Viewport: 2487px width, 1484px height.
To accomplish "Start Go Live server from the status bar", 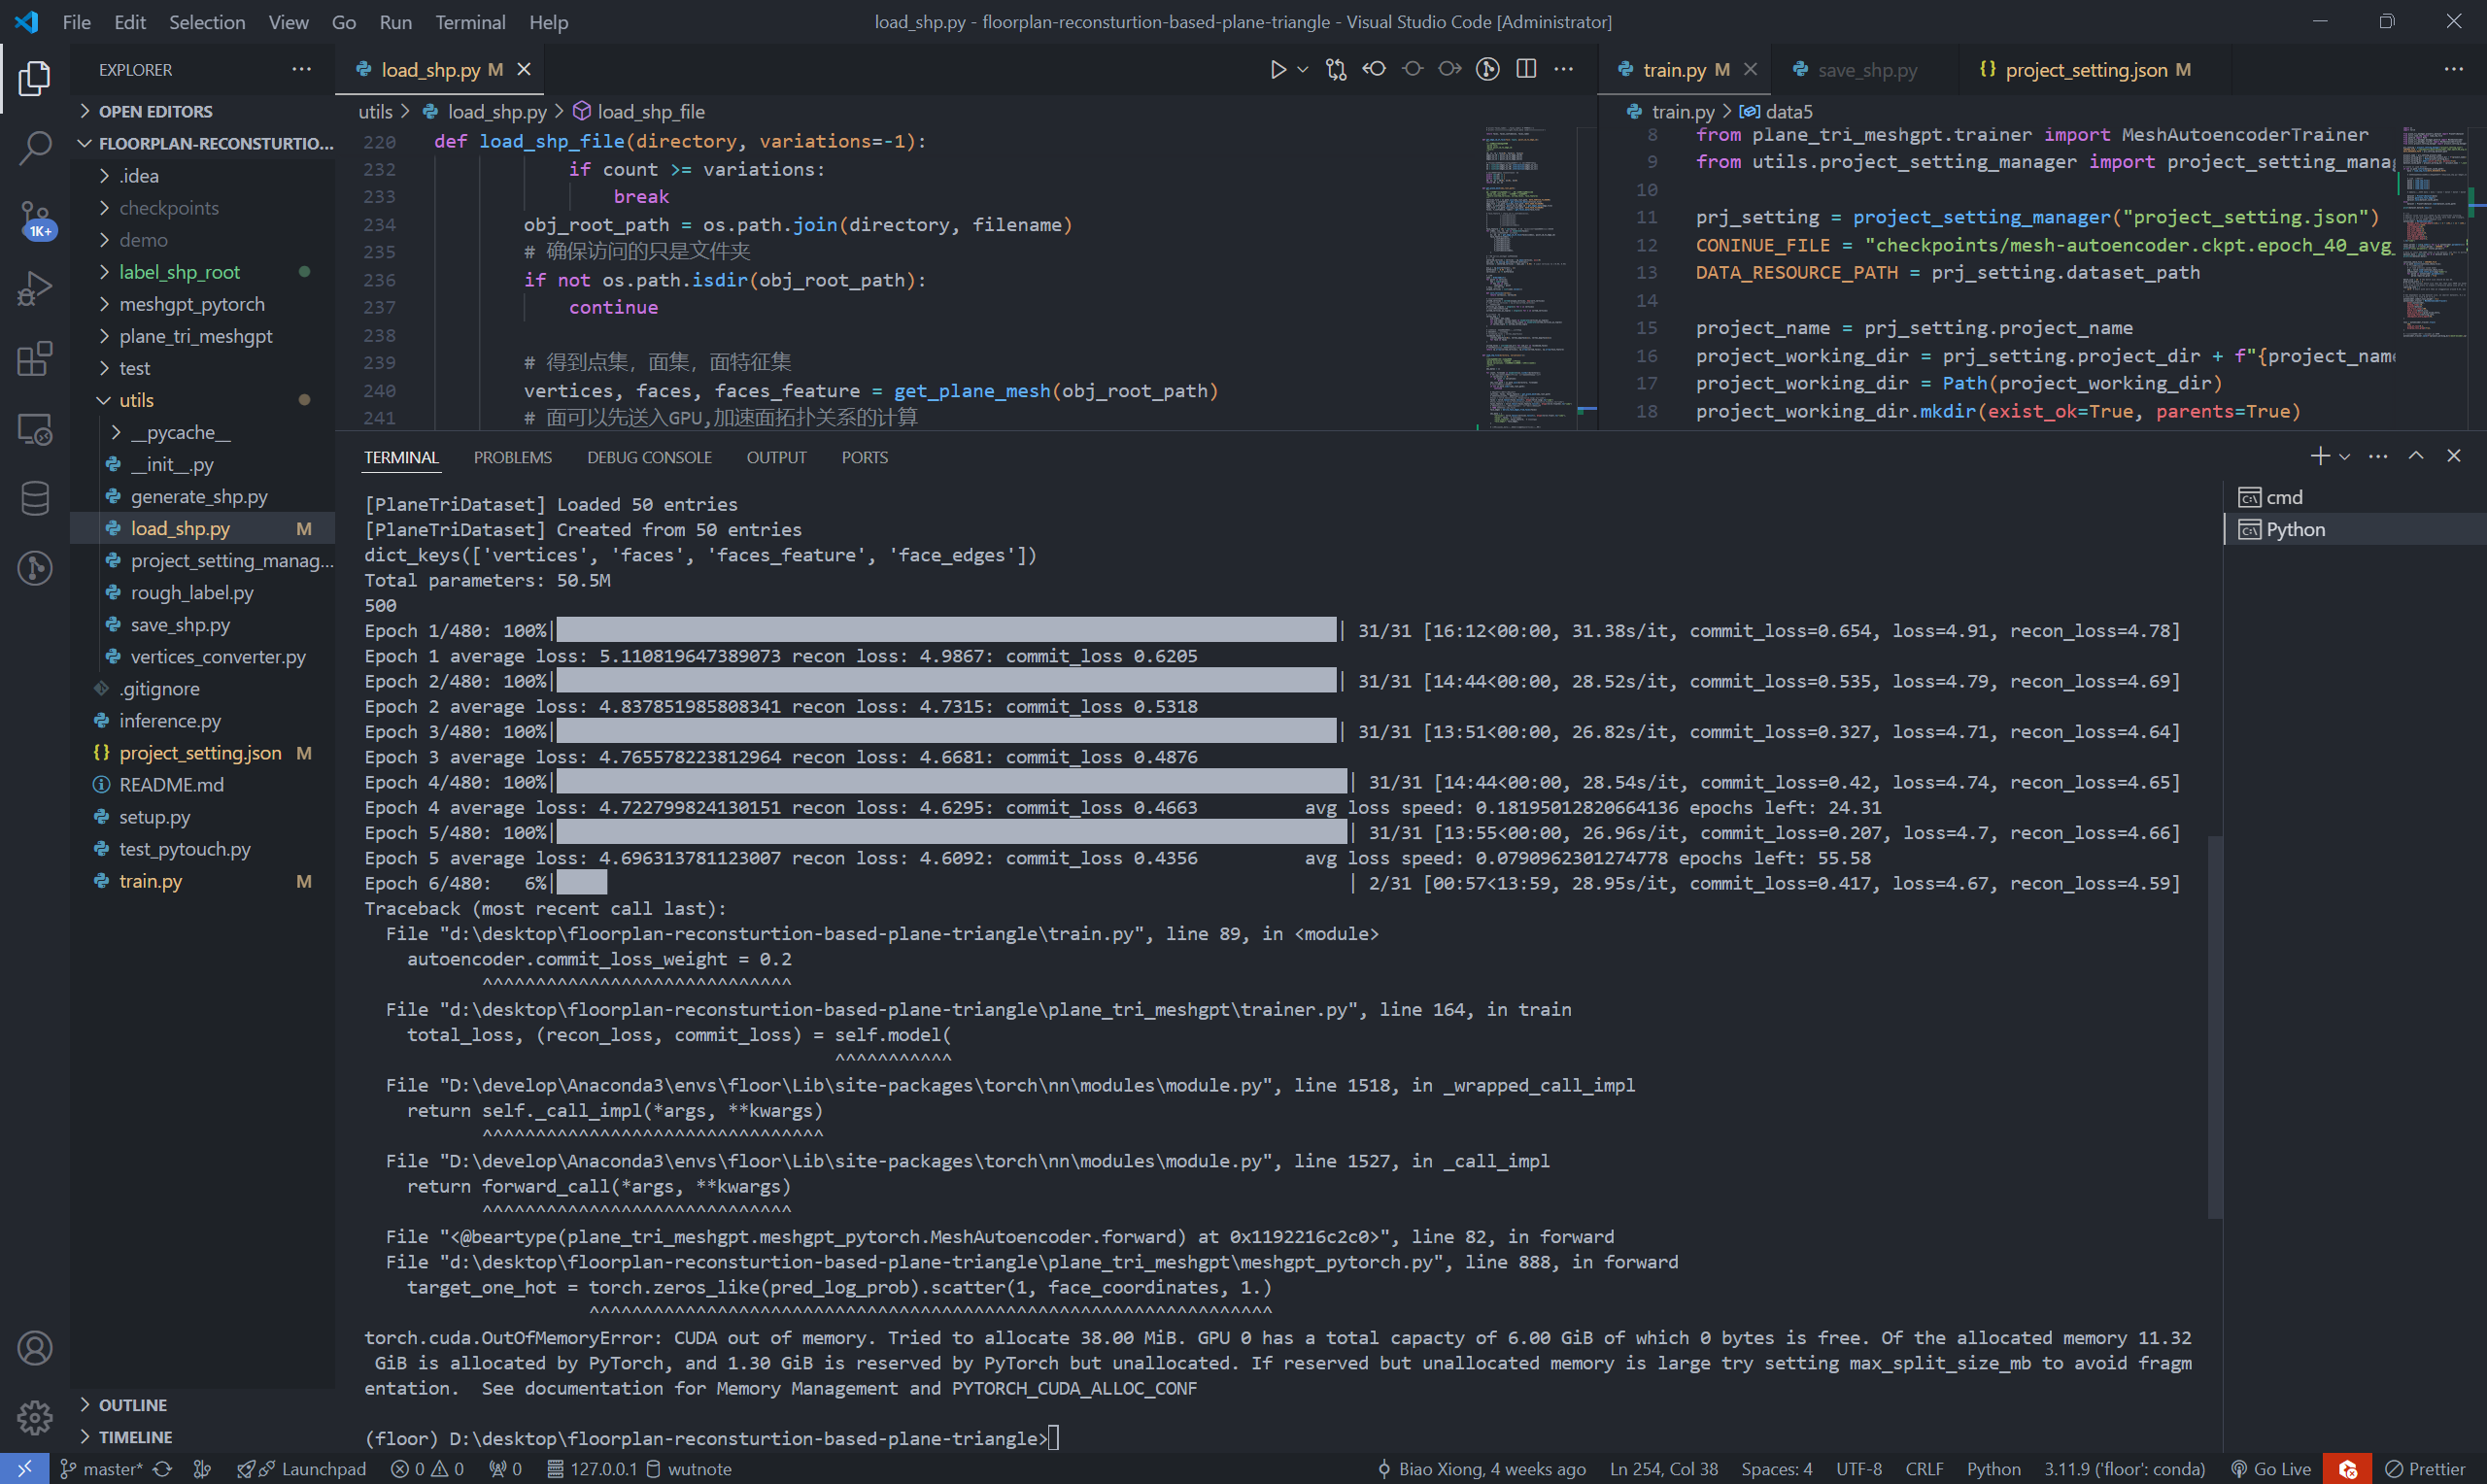I will click(x=2272, y=1469).
